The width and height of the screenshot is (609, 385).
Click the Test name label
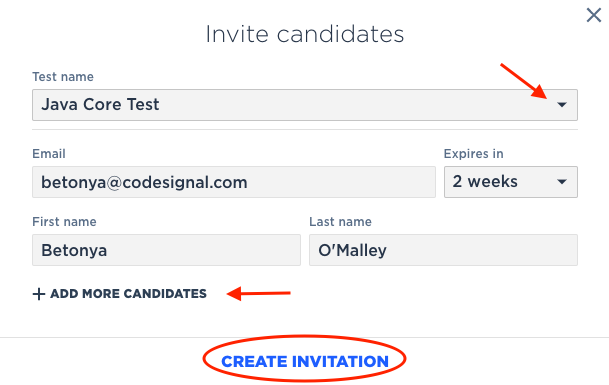coord(63,77)
